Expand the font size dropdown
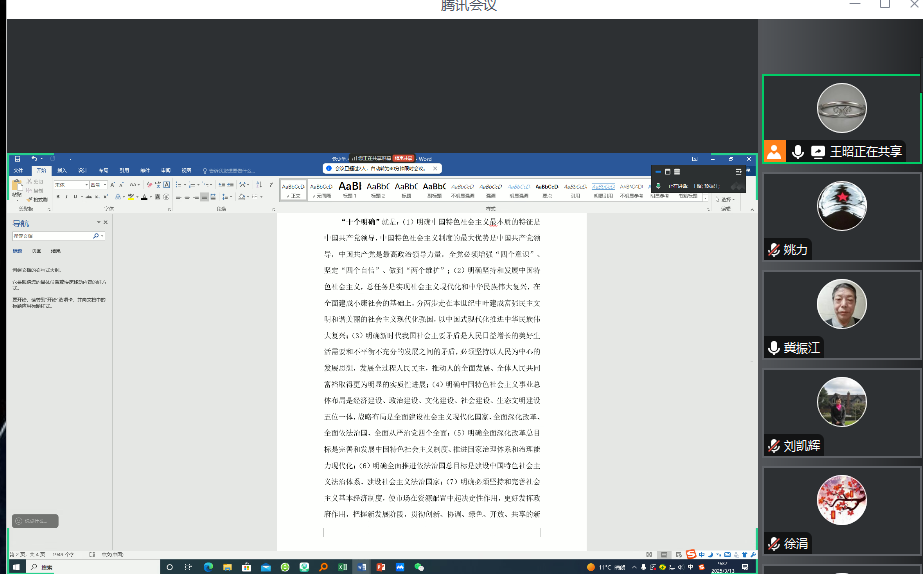 pyautogui.click(x=107, y=185)
